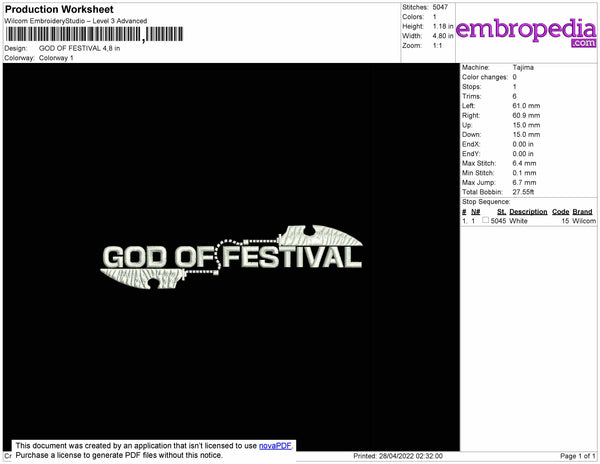Screen dimensions: 600x464
Task: Click Total Bobbin value 27.55ft
Action: pyautogui.click(x=523, y=192)
